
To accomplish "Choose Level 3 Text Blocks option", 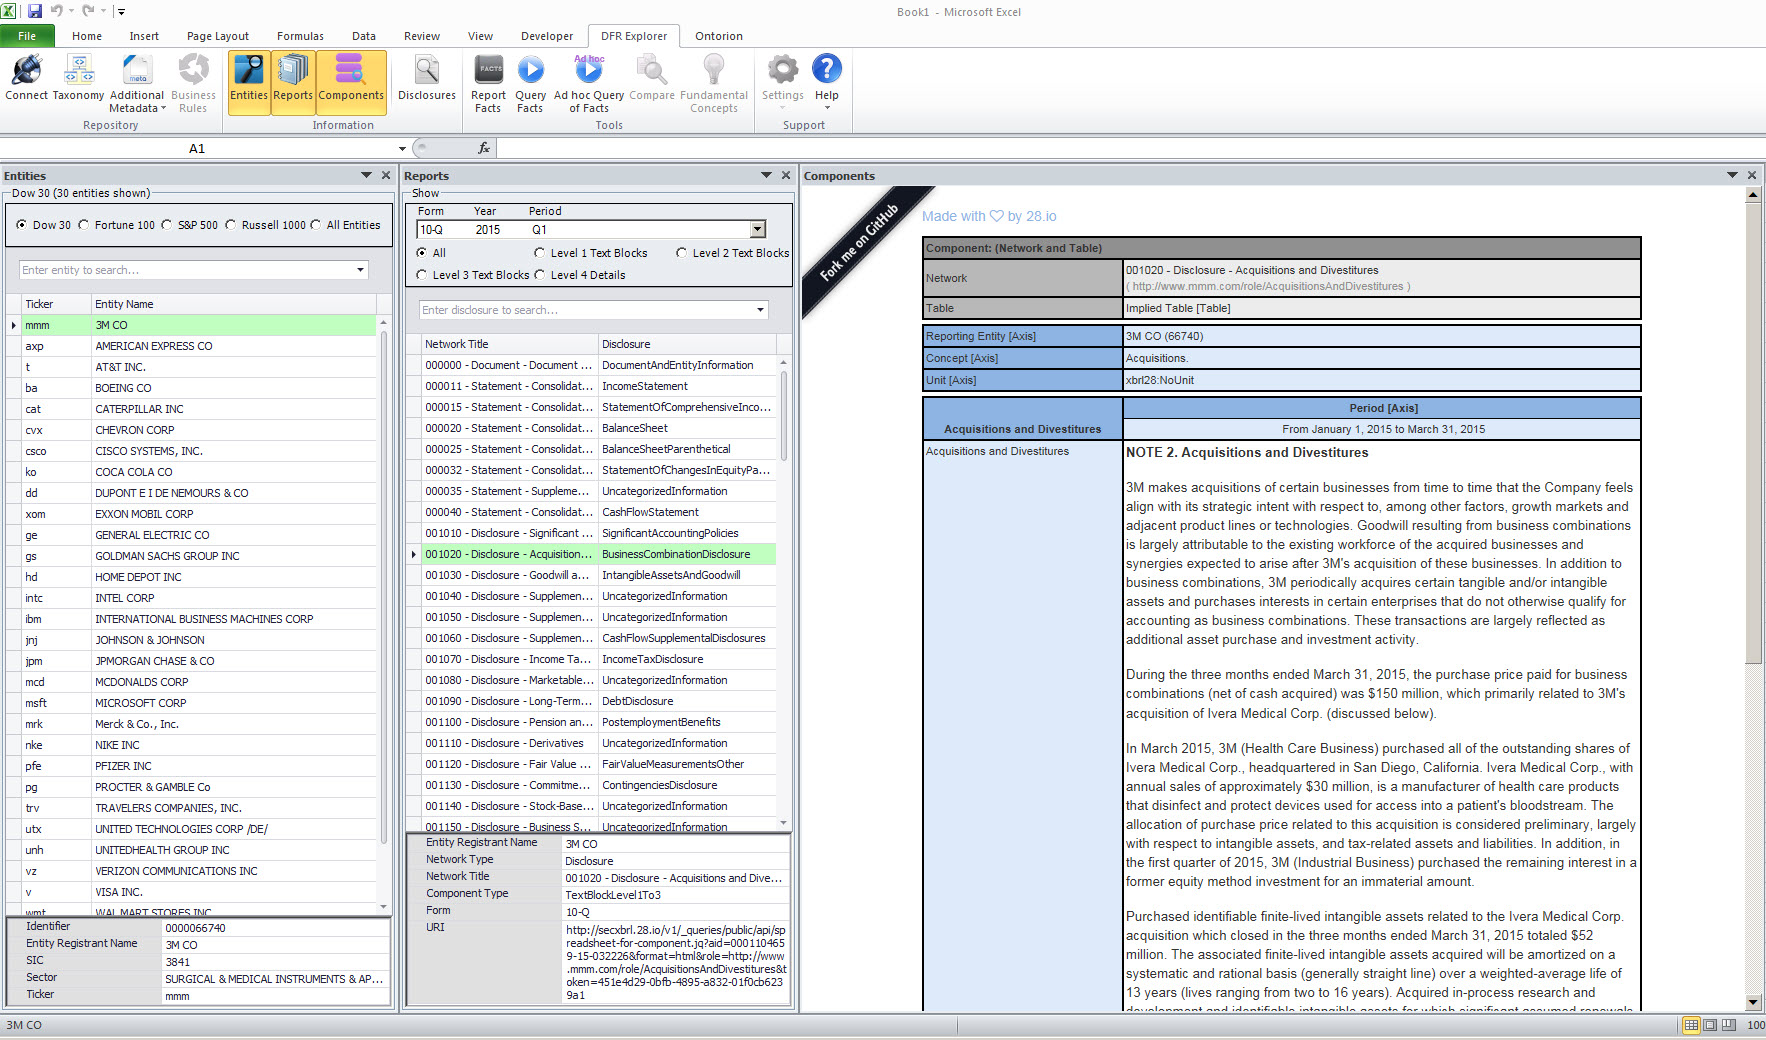I will [x=421, y=275].
